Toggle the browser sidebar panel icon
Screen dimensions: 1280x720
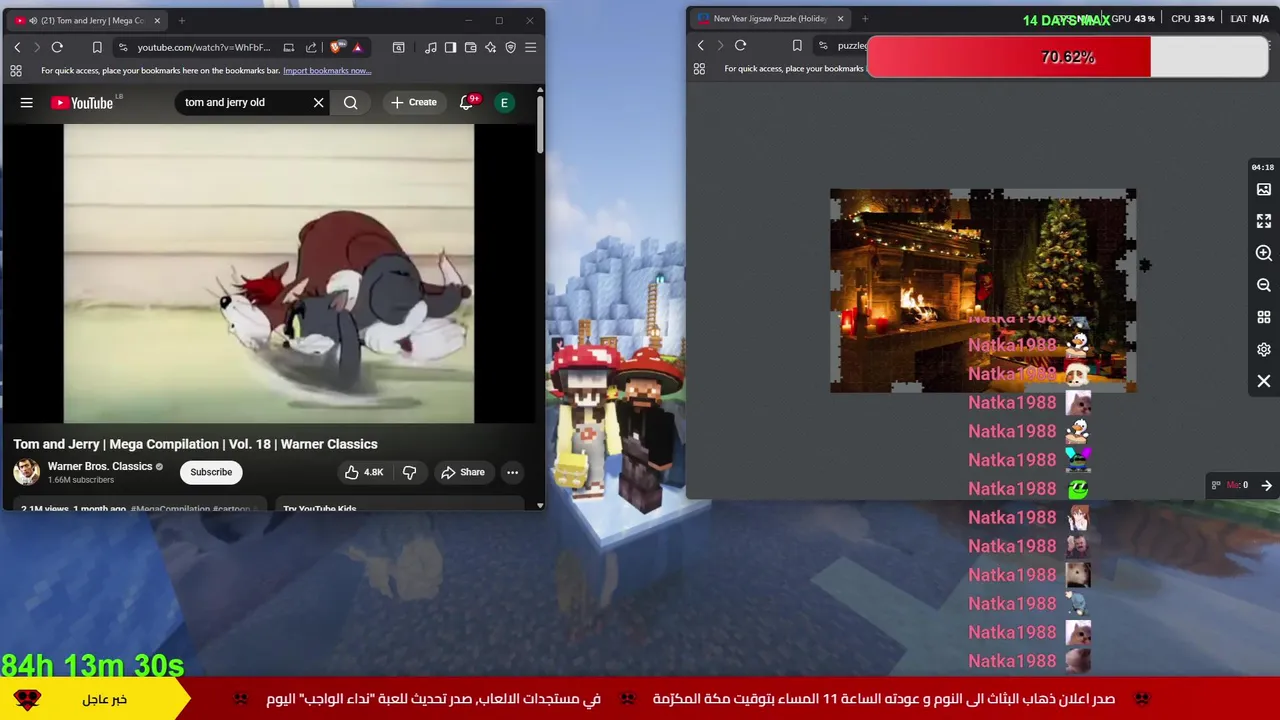coord(451,47)
